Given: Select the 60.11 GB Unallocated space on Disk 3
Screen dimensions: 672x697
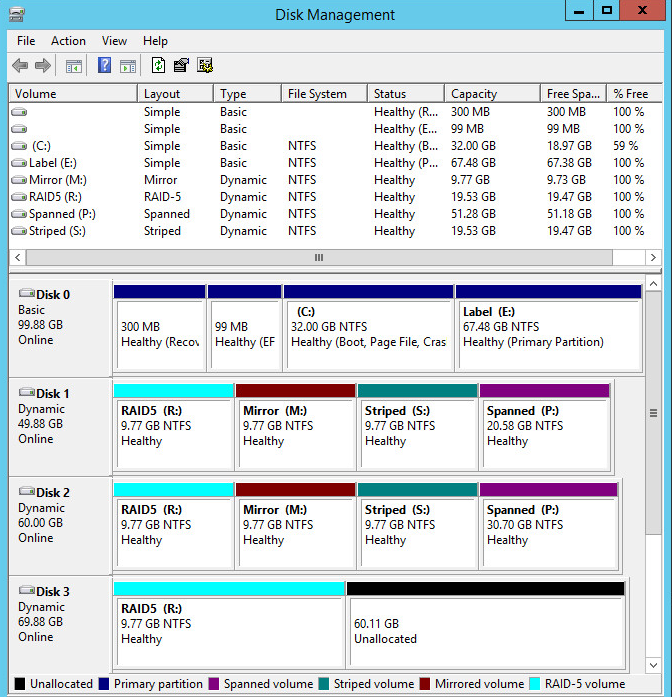Looking at the screenshot, I should coord(485,630).
